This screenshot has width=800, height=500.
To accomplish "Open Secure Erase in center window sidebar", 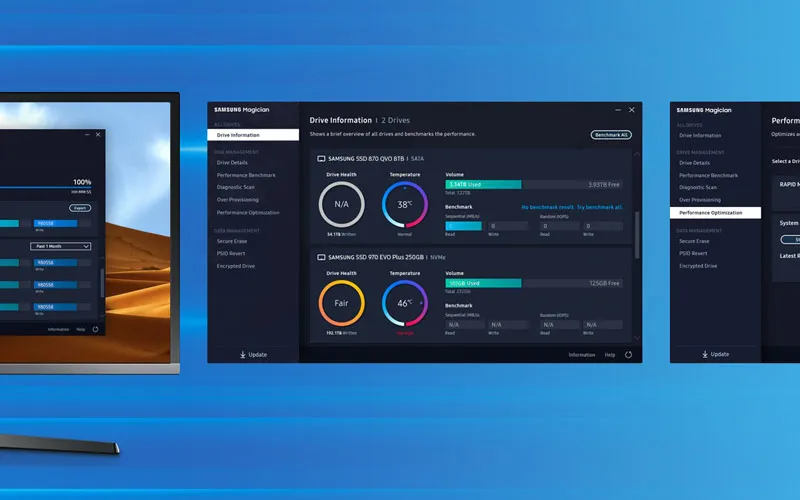I will click(x=232, y=241).
